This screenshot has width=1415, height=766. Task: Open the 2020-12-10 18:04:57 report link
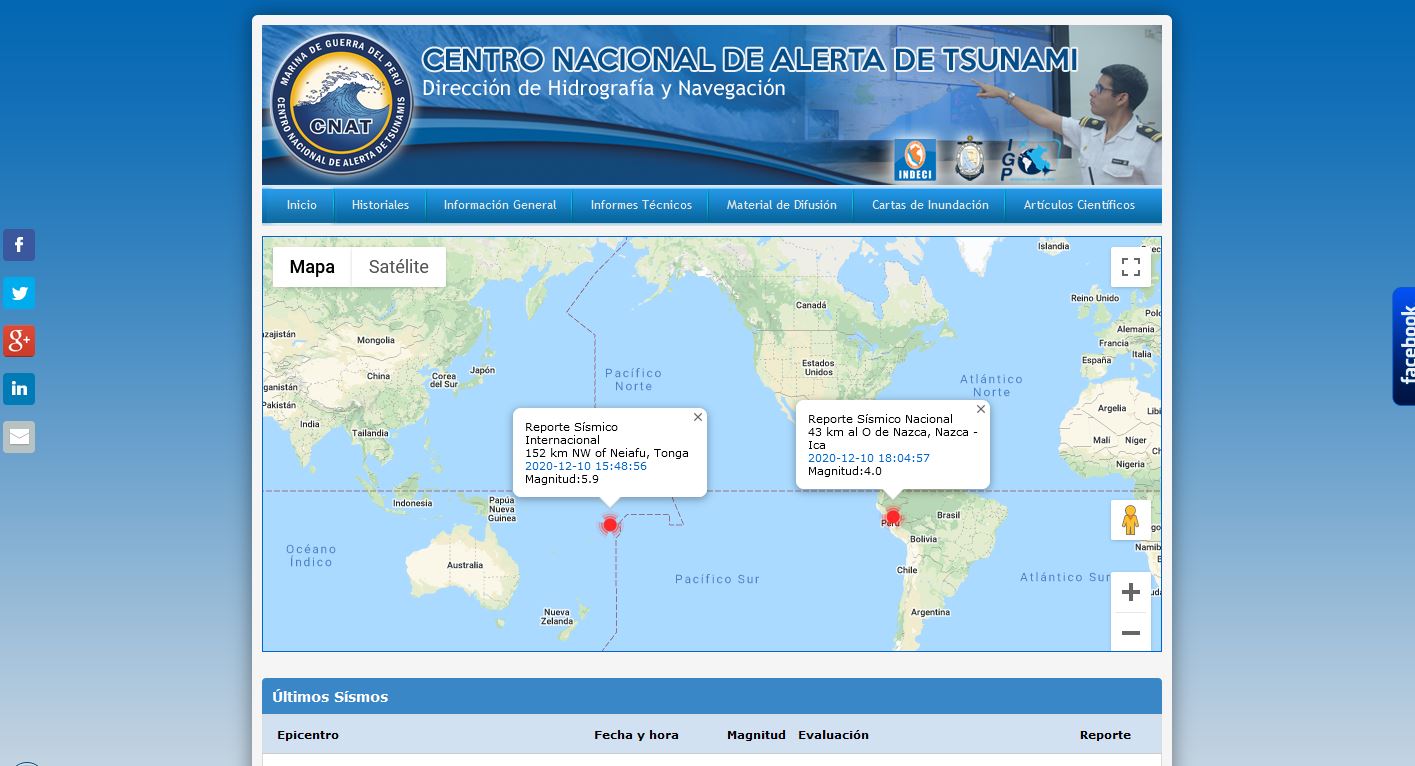click(869, 458)
